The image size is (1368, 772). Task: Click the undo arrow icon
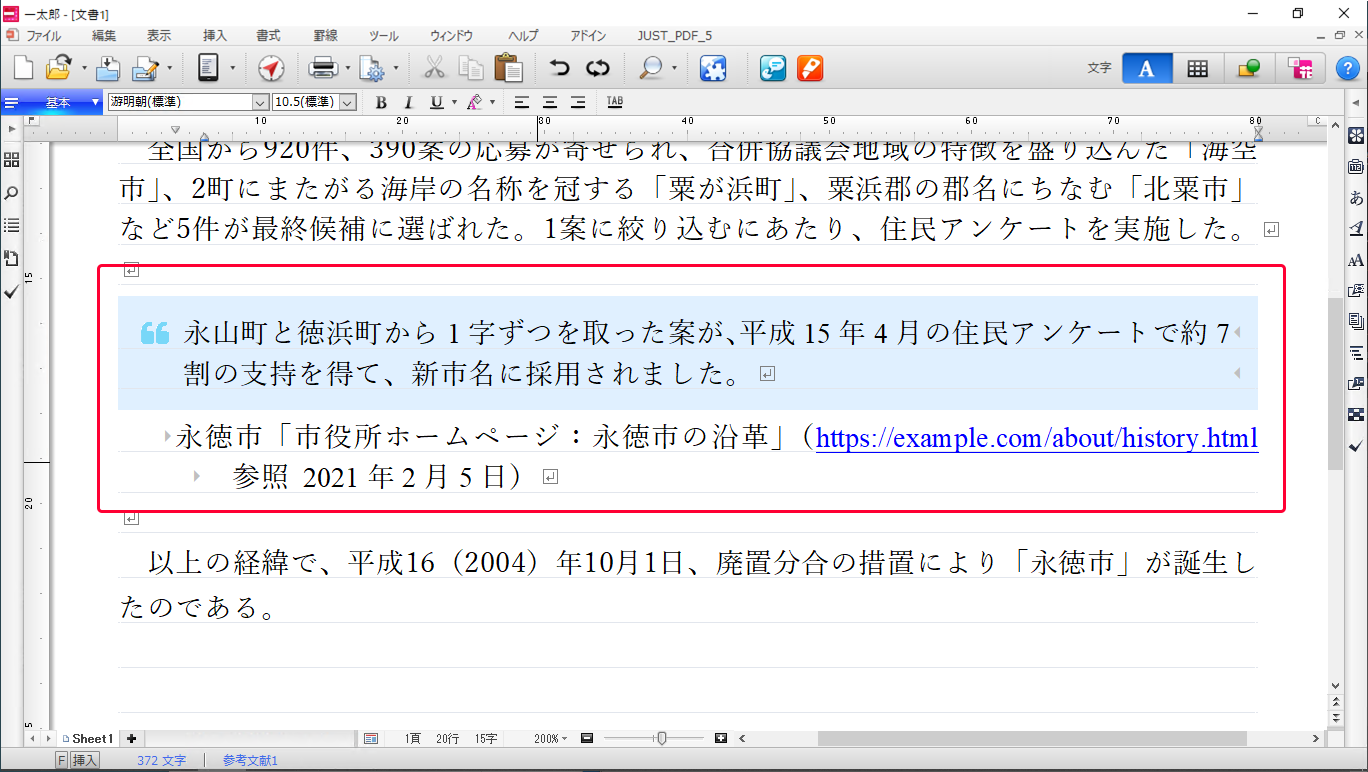(x=559, y=68)
